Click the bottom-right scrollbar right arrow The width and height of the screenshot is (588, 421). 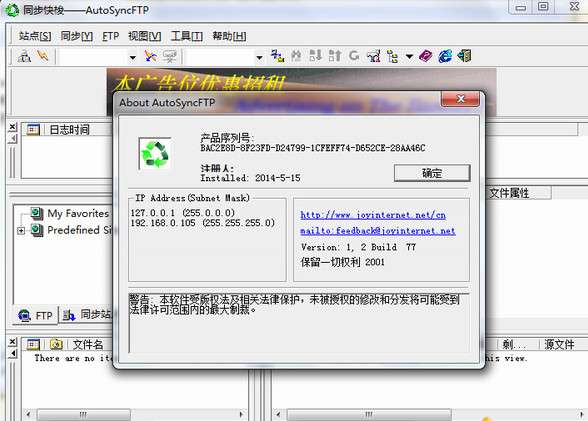[x=582, y=415]
